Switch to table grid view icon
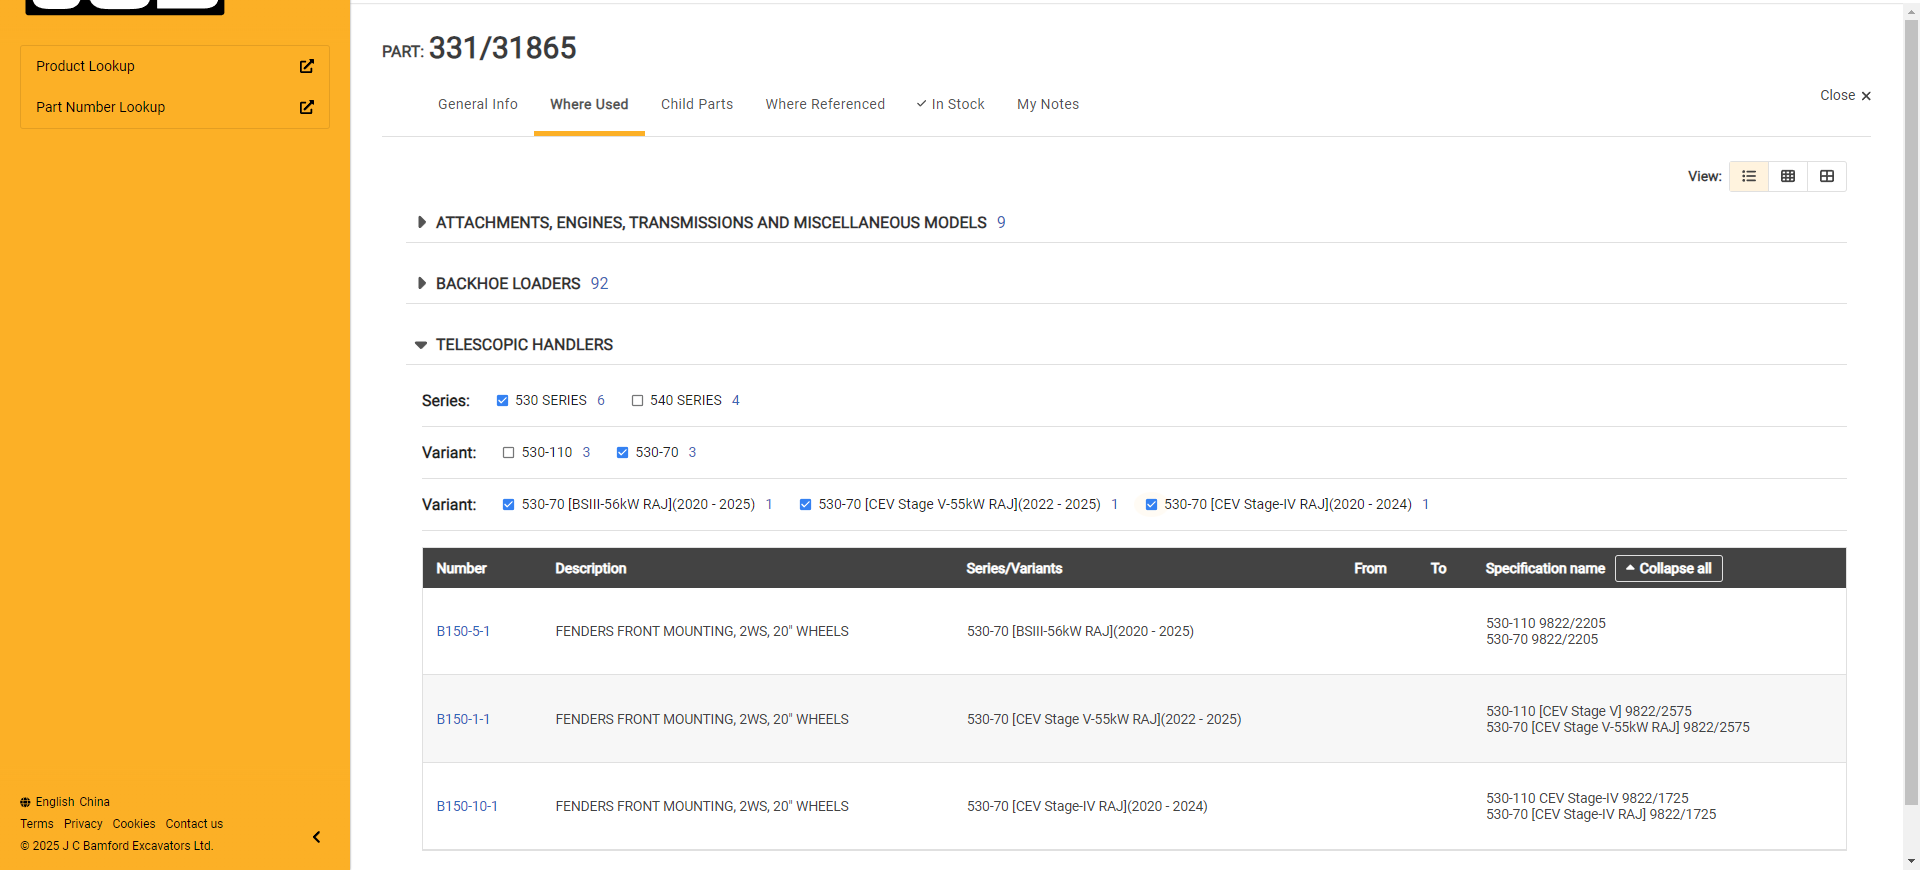The height and width of the screenshot is (870, 1920). 1787,176
